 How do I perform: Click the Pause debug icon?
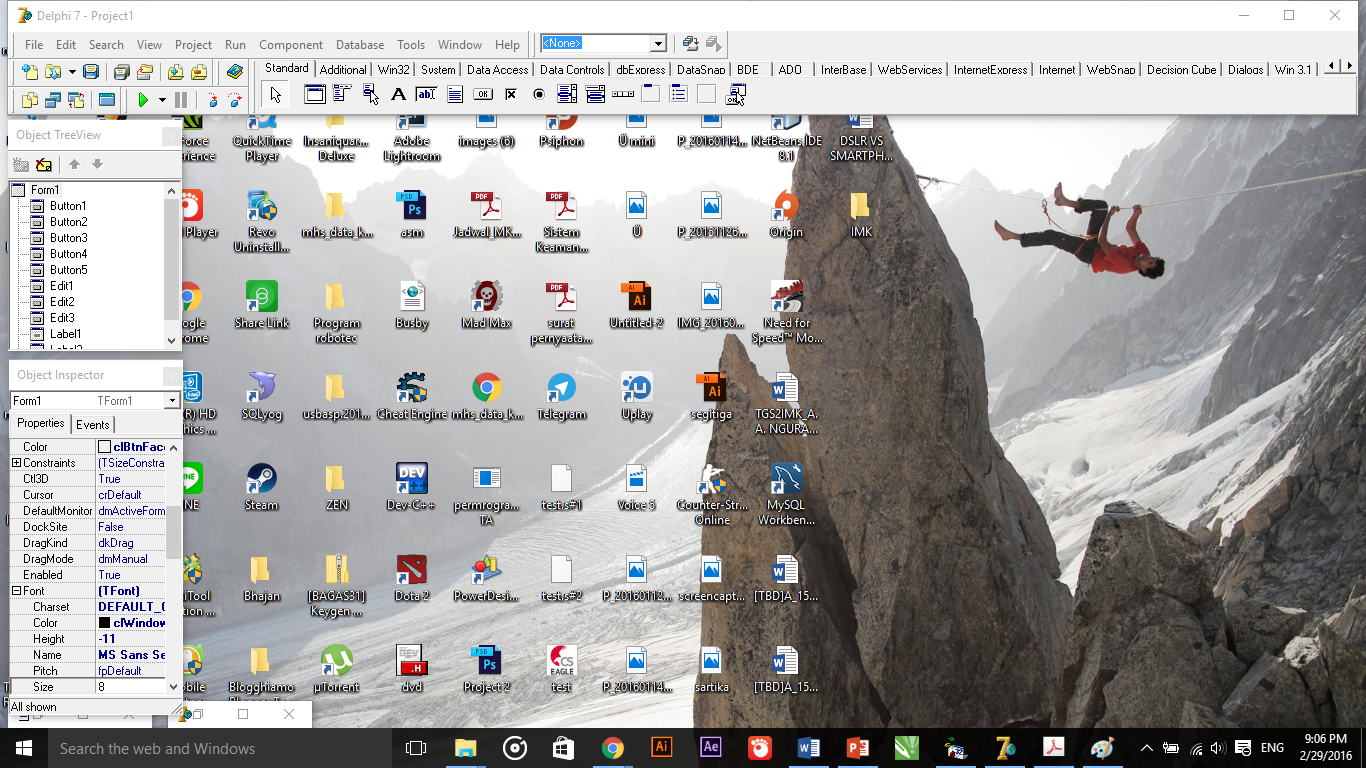coord(181,100)
